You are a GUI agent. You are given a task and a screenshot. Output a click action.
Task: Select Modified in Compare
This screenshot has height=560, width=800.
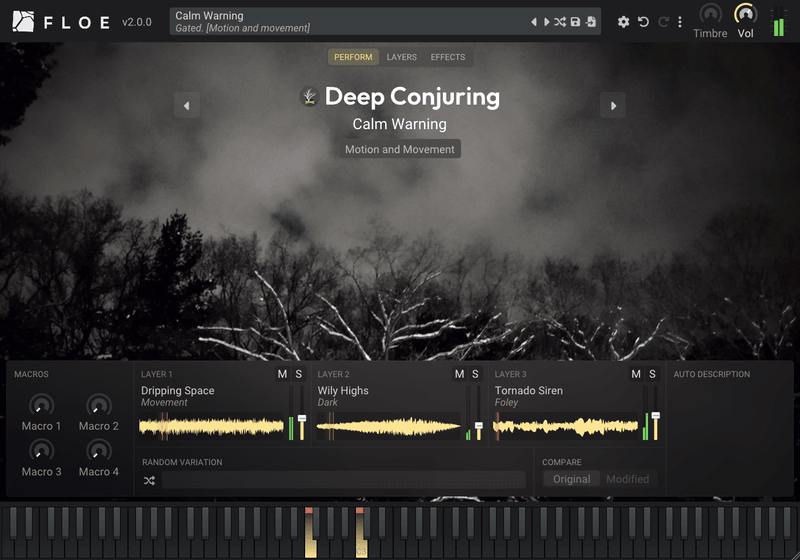point(628,479)
